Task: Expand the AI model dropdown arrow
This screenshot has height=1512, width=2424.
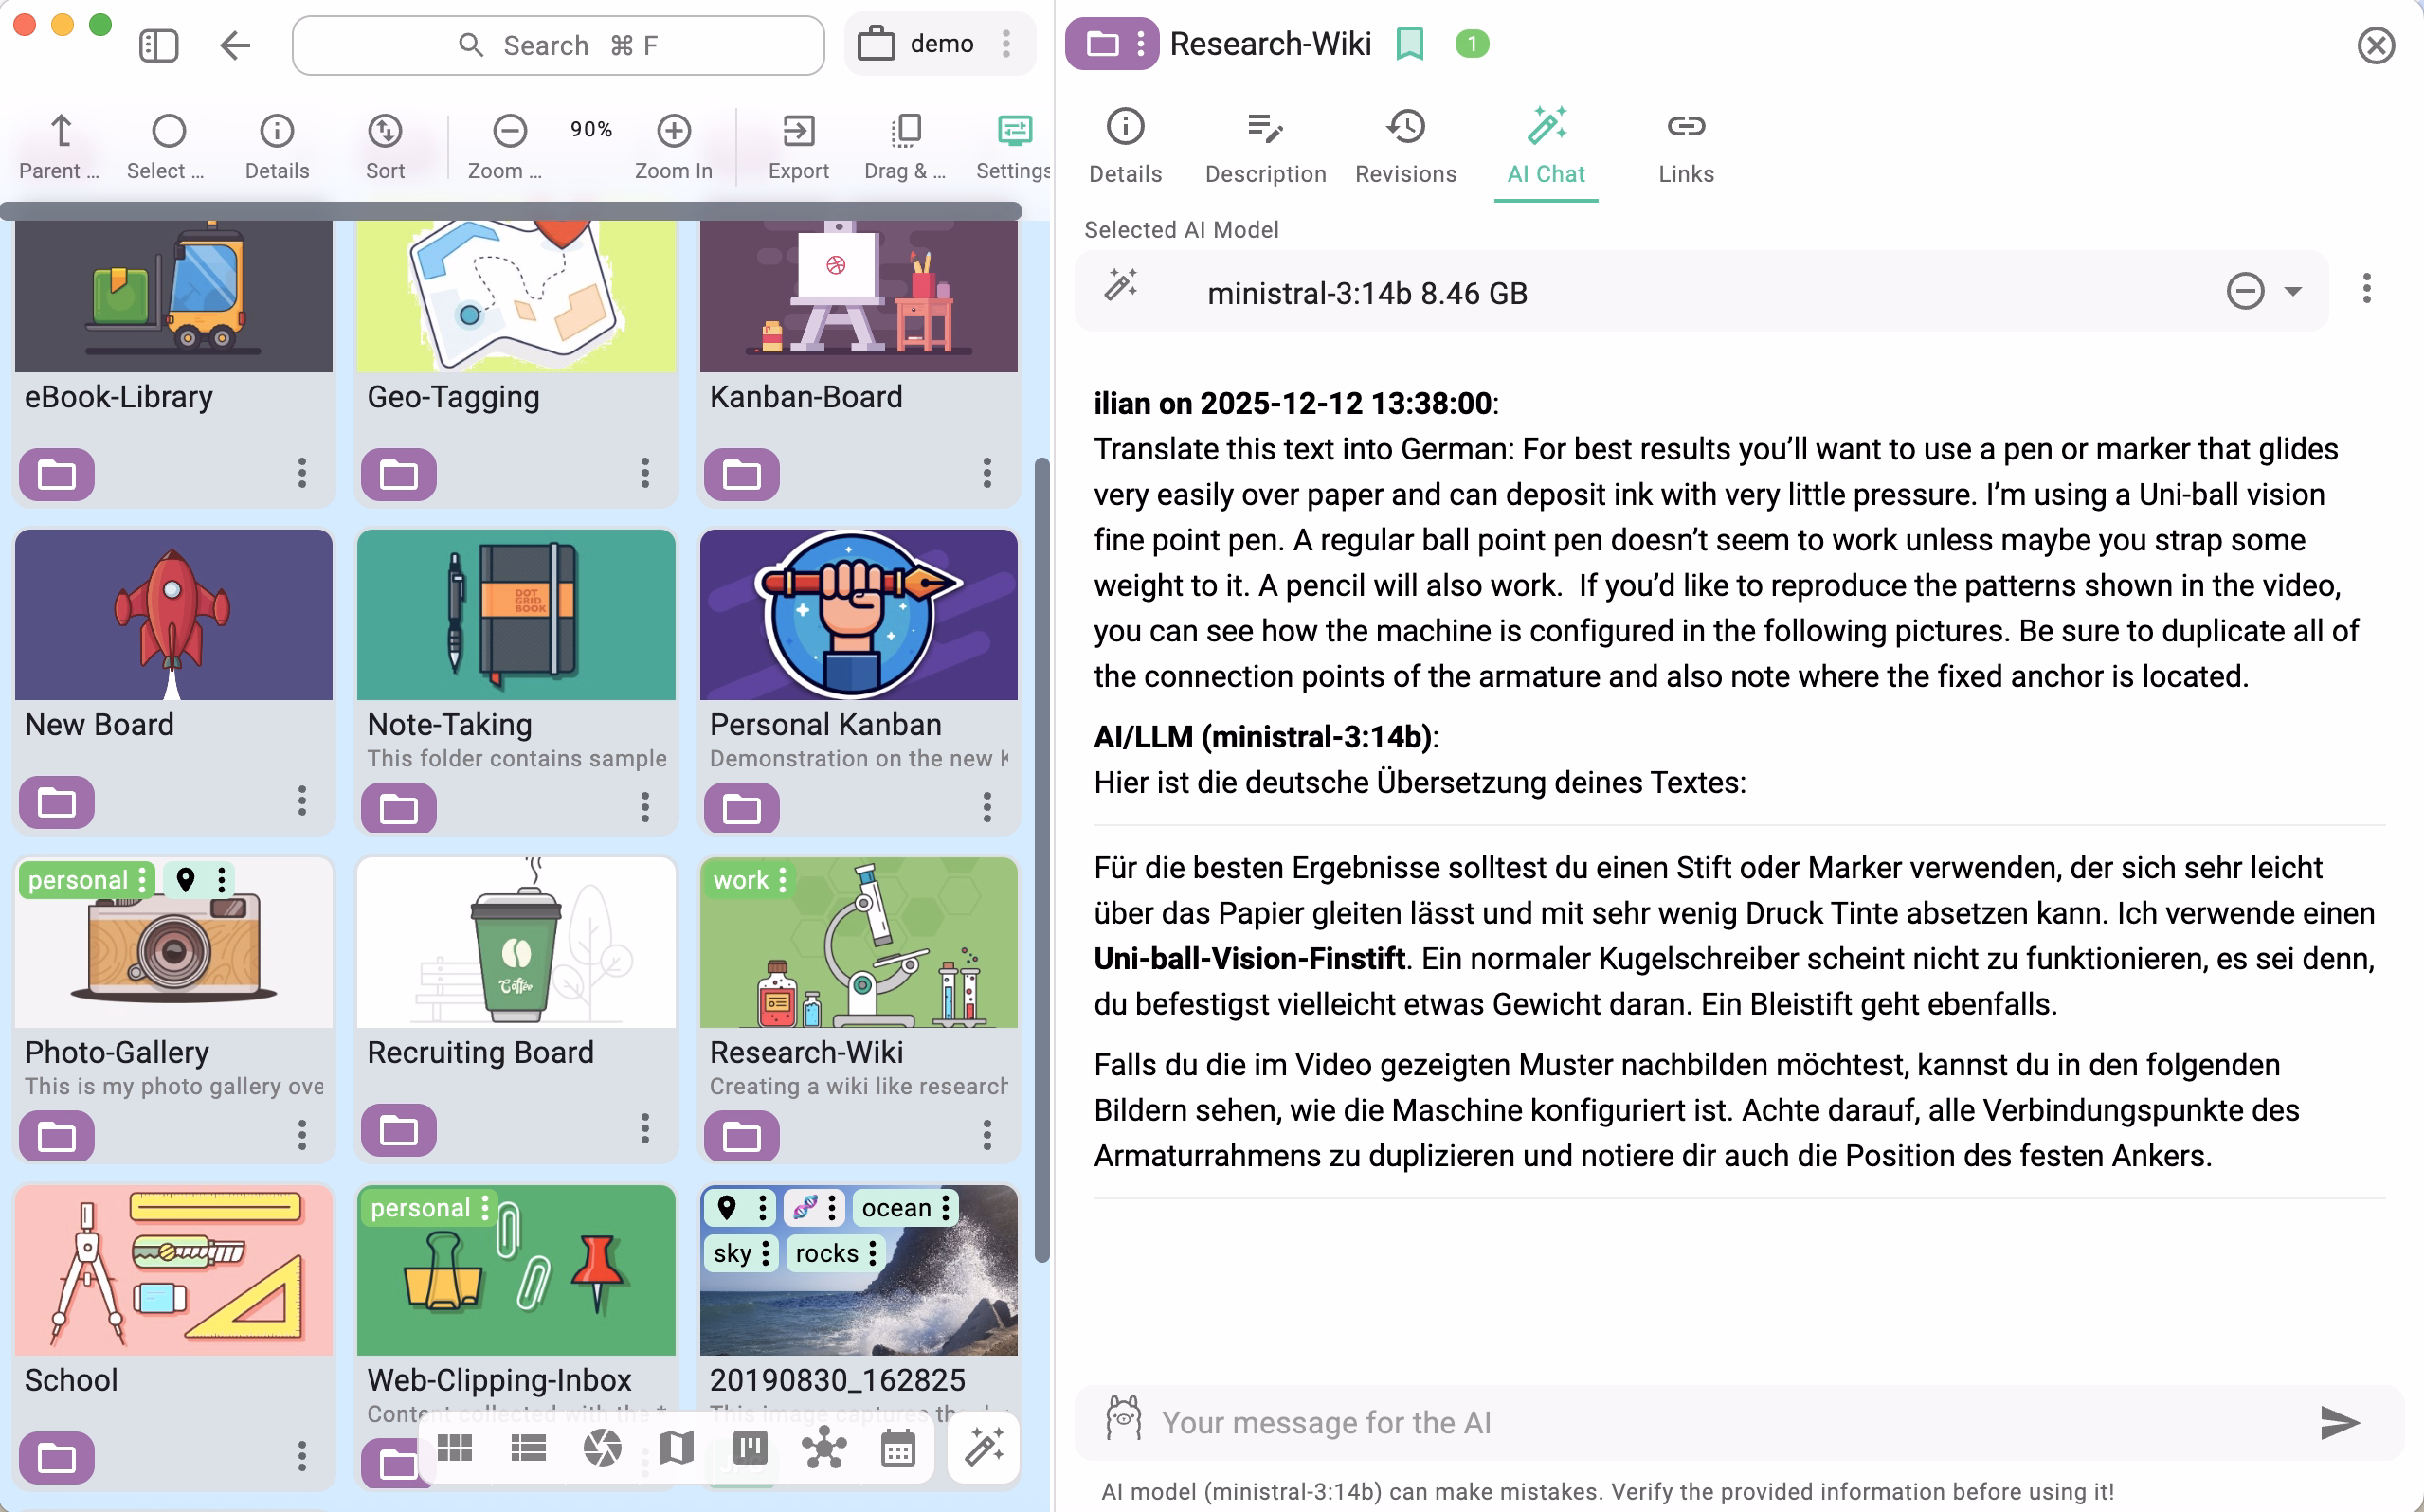Action: click(x=2293, y=291)
